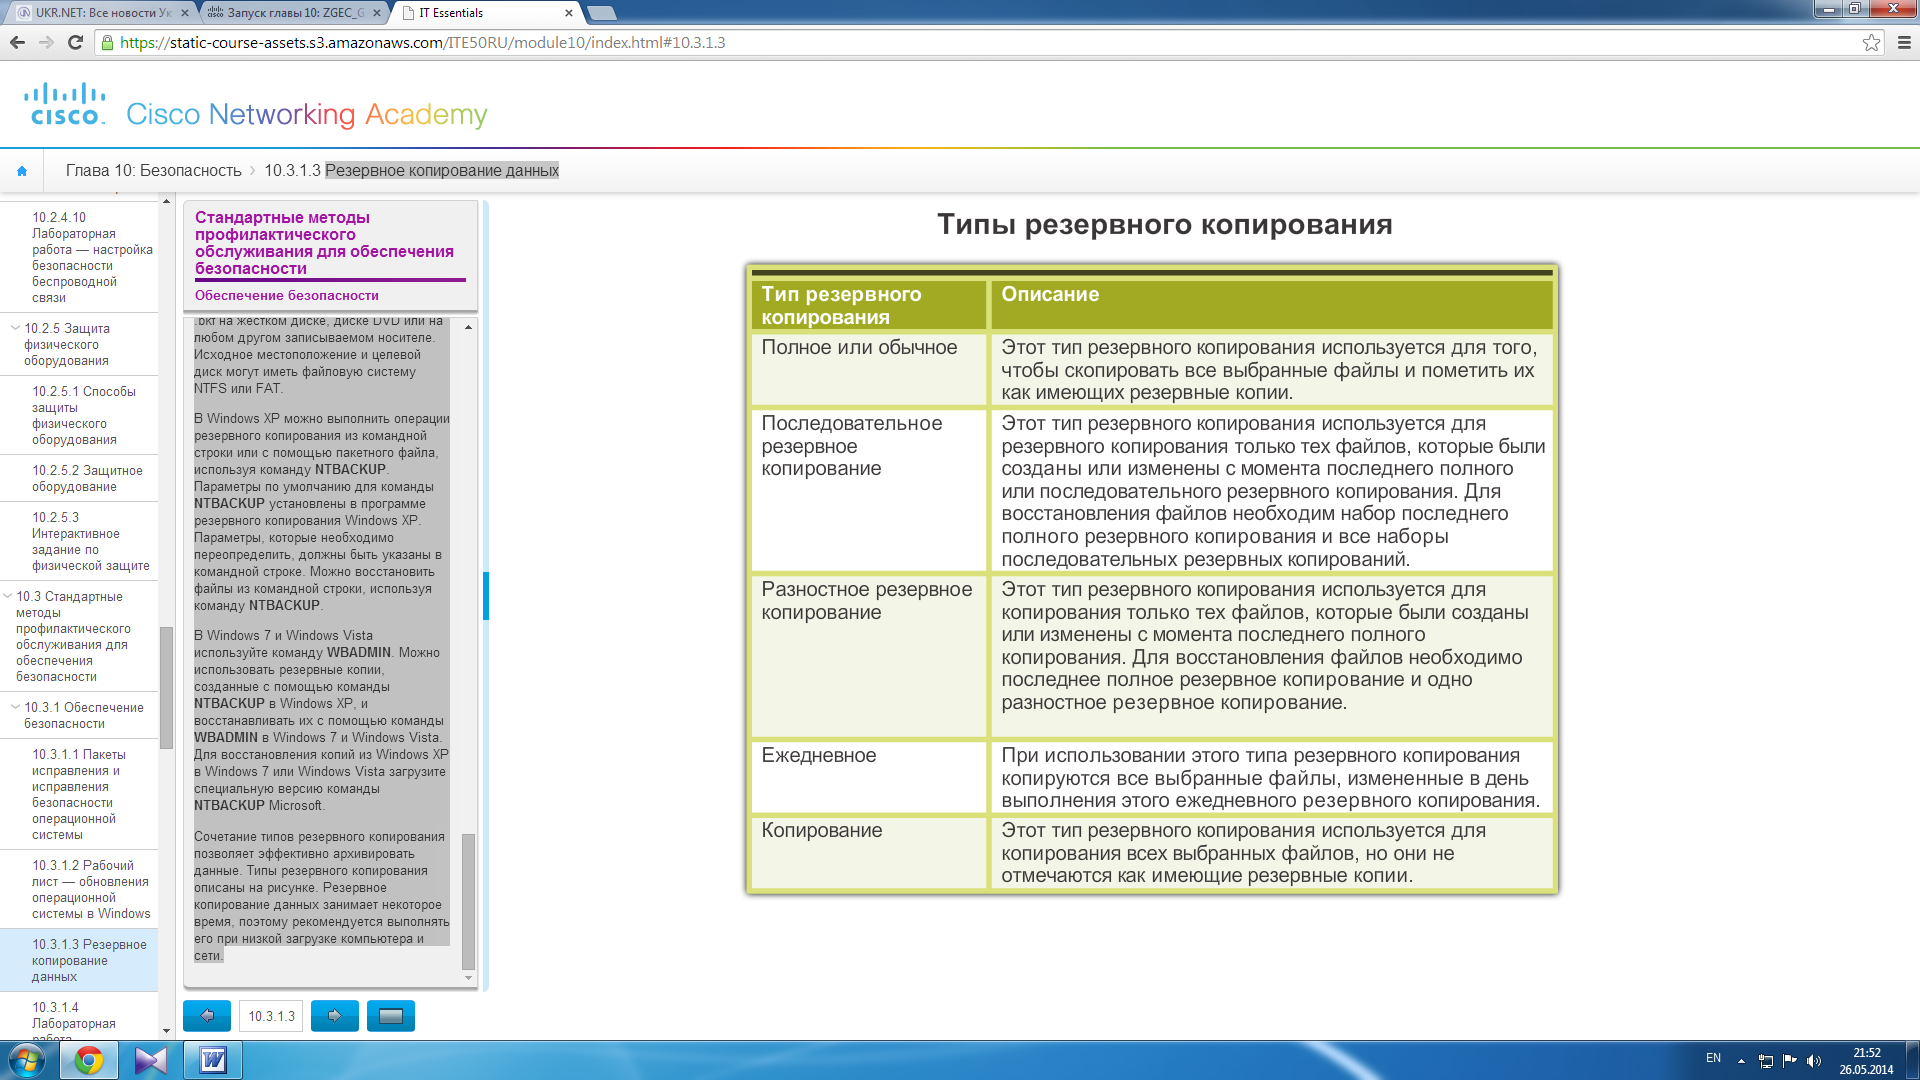Viewport: 1920px width, 1080px height.
Task: Click the volume icon in system tray
Action: click(1814, 1061)
